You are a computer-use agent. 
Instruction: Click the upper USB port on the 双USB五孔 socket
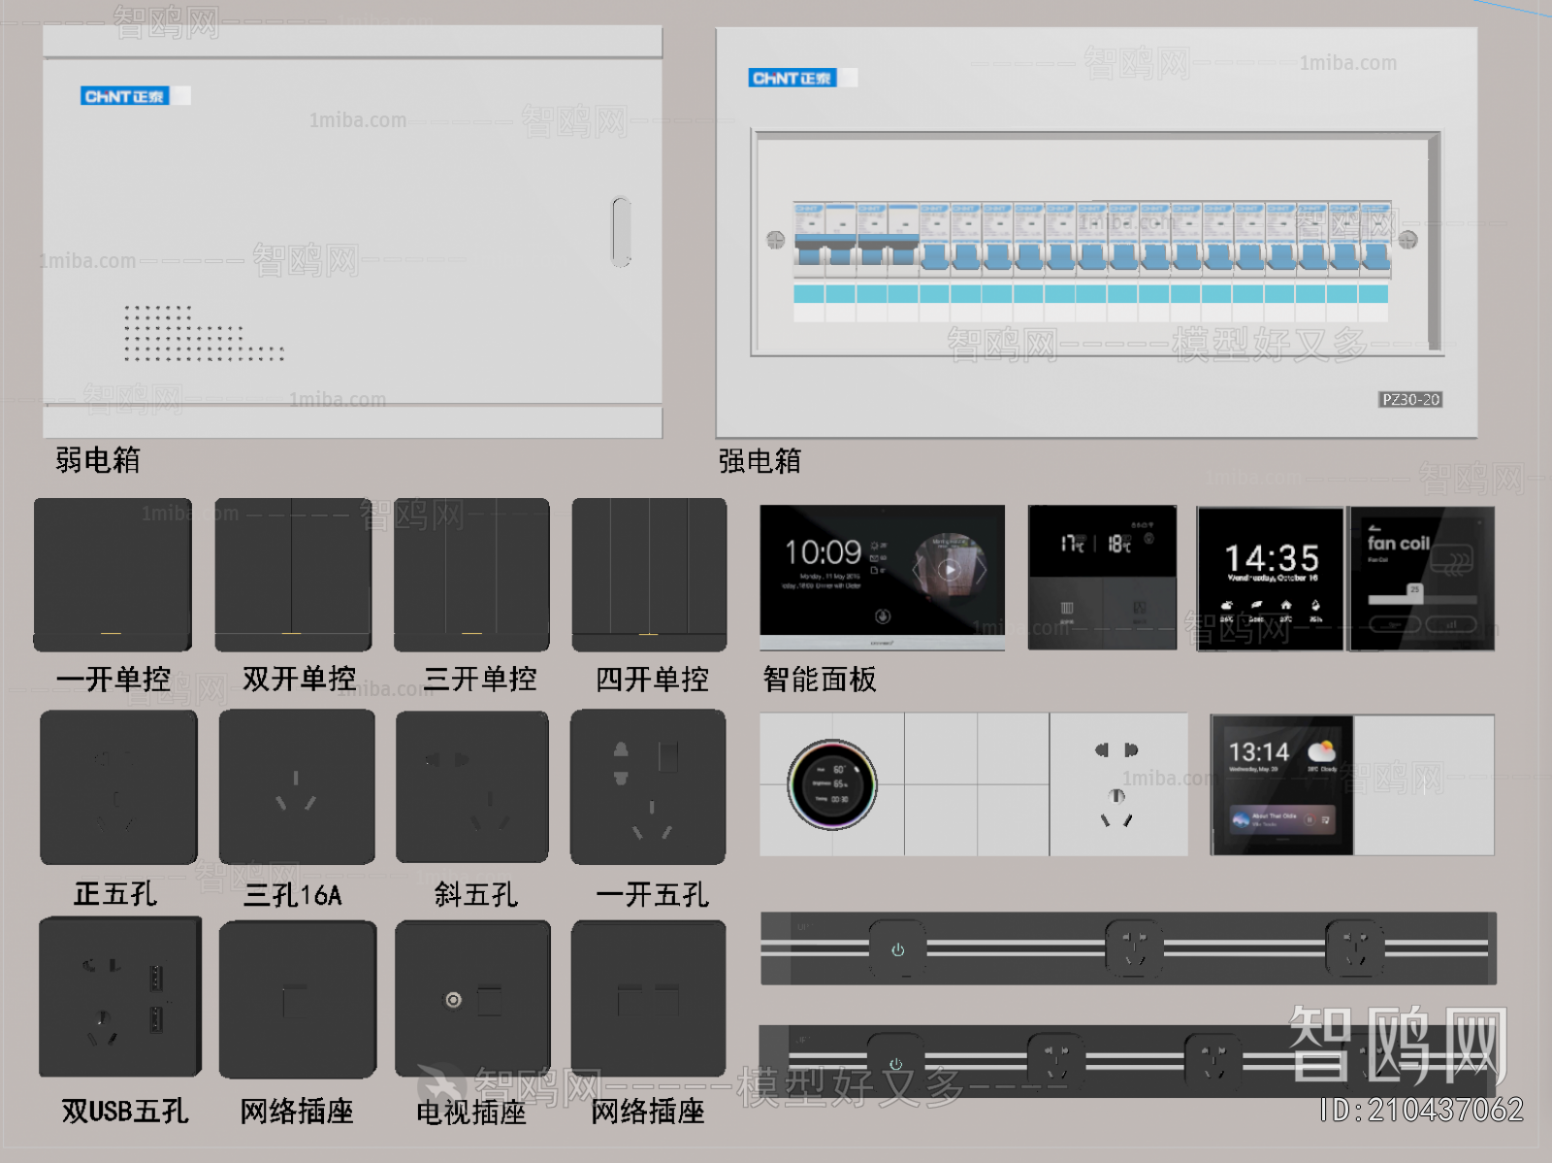pos(156,977)
